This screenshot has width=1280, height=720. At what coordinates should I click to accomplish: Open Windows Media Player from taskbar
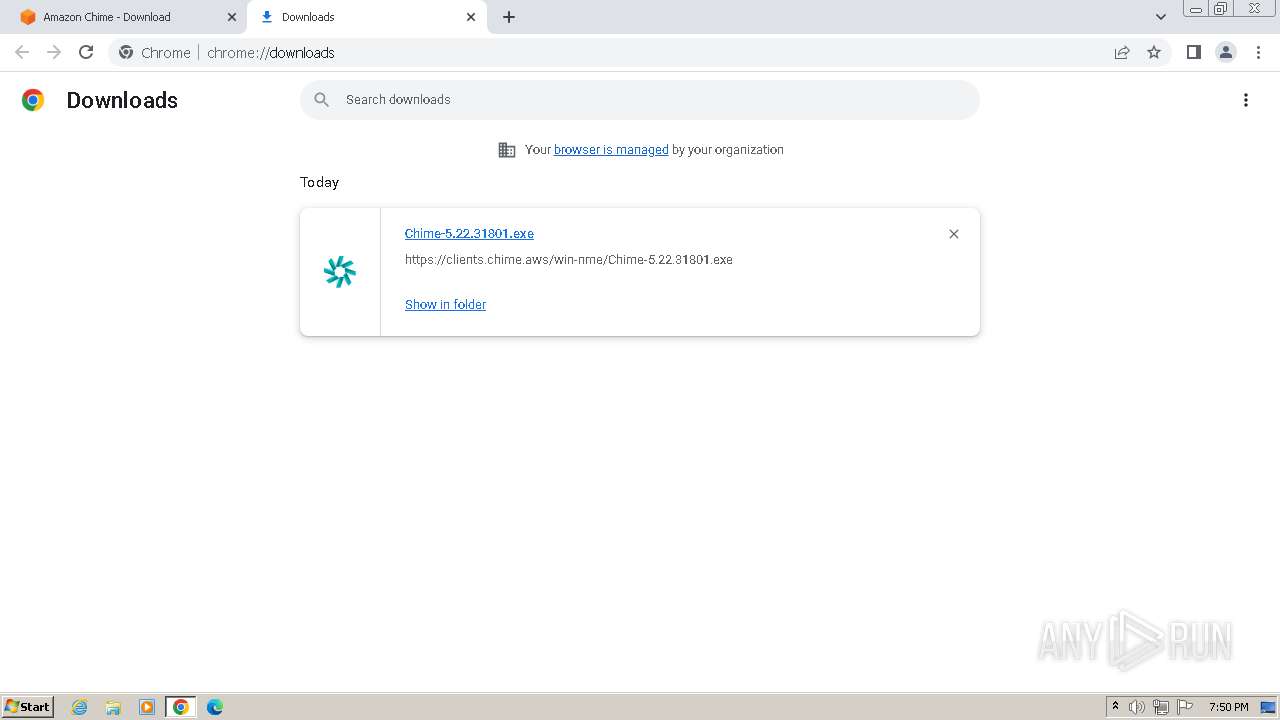pos(147,707)
